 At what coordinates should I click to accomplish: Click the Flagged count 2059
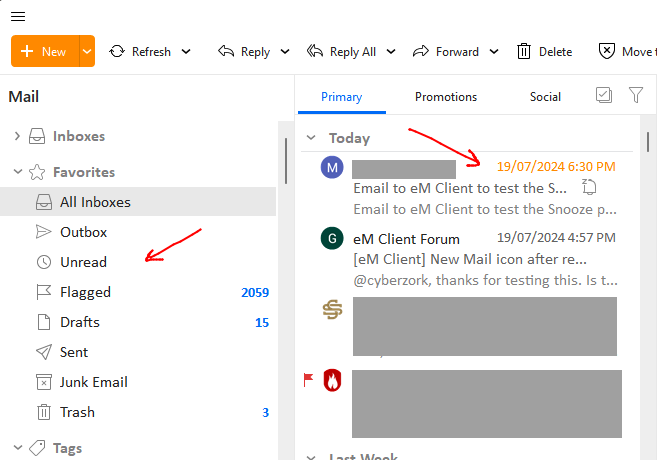255,292
